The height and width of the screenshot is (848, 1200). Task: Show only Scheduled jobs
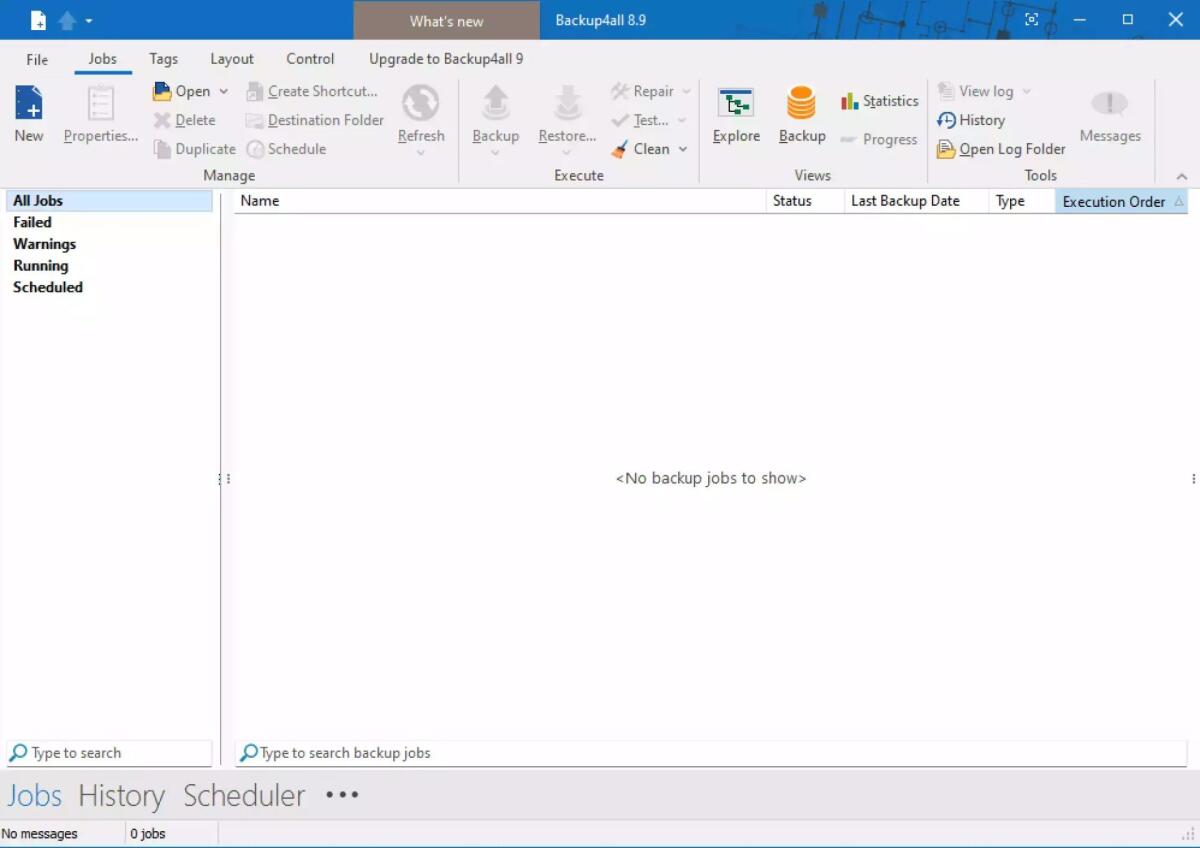tap(47, 287)
